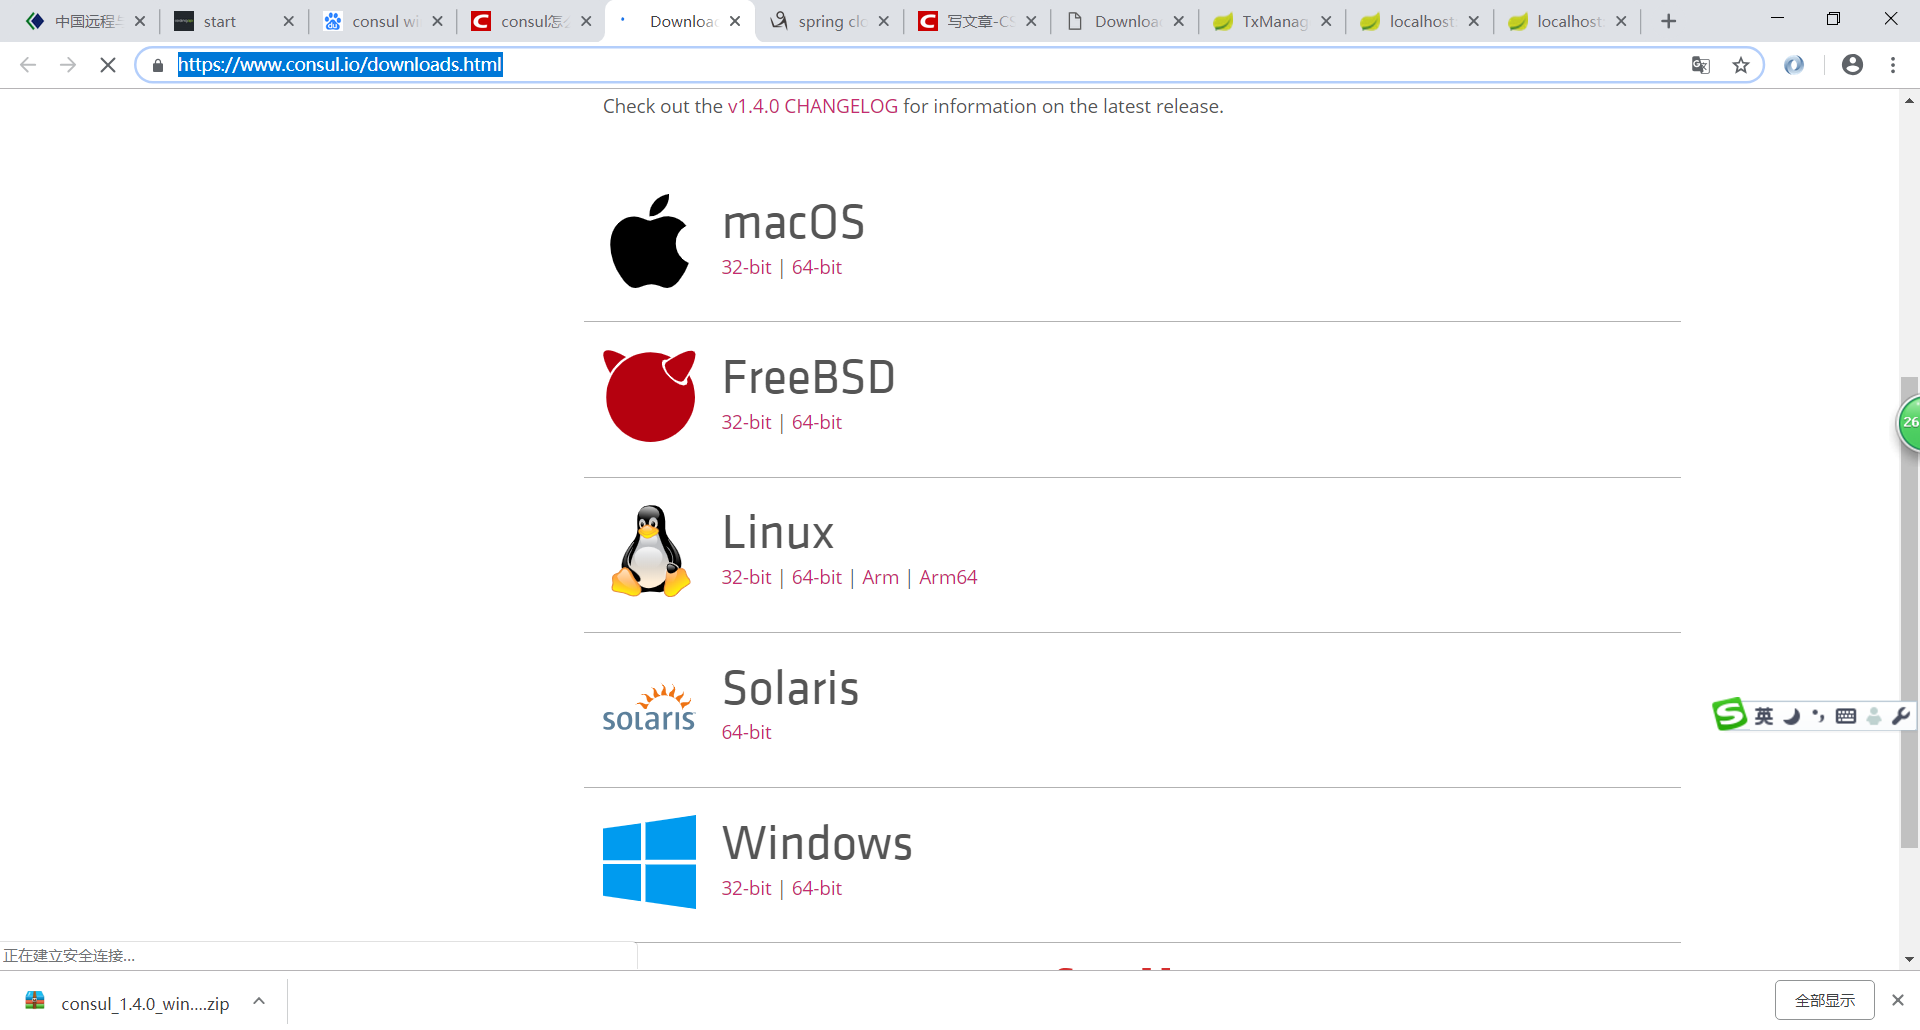Open the Chrome three-dot menu
Image resolution: width=1920 pixels, height=1030 pixels.
[1893, 65]
